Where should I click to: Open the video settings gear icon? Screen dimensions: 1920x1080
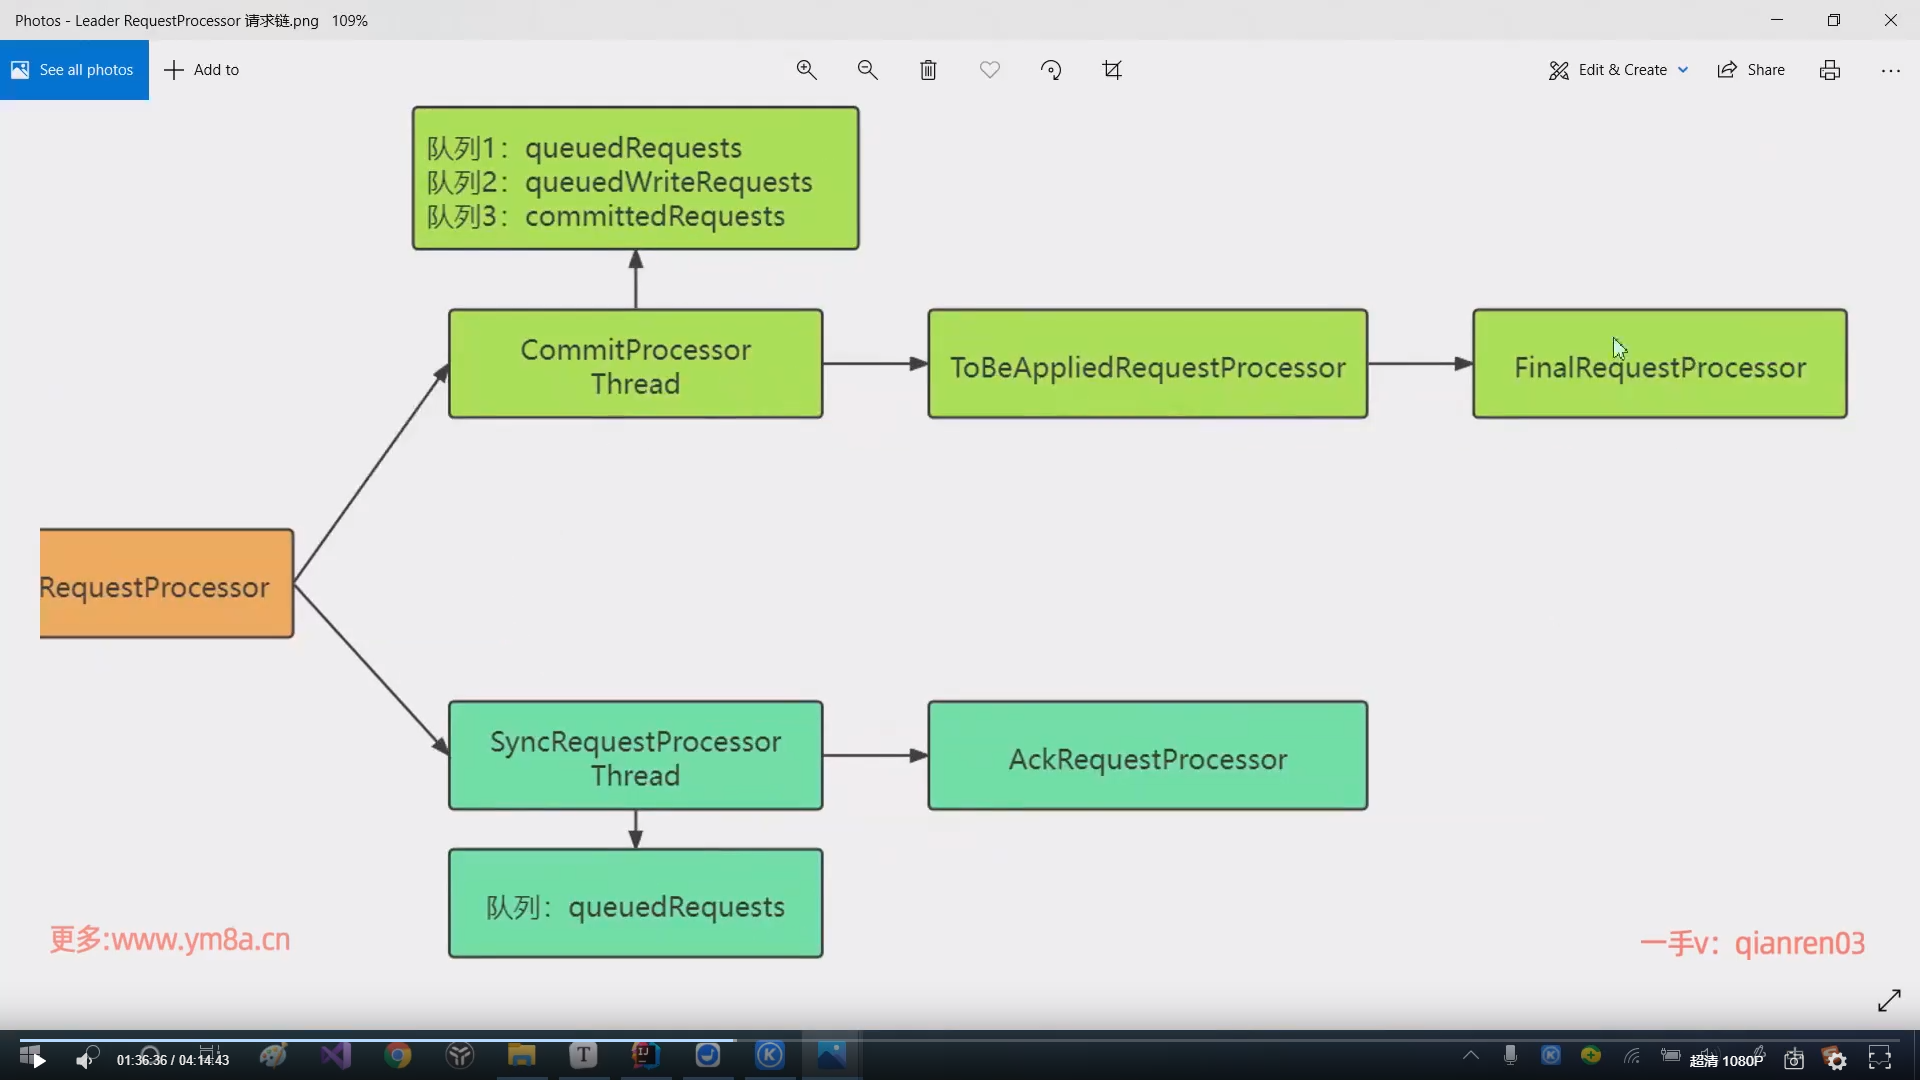1836,1060
